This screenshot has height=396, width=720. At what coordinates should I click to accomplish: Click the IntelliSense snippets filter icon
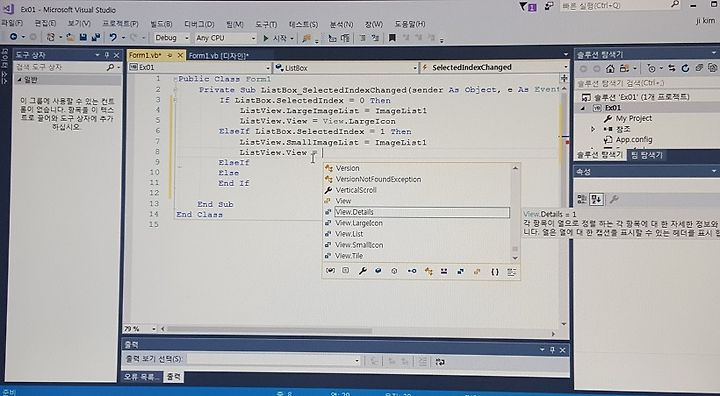(512, 272)
